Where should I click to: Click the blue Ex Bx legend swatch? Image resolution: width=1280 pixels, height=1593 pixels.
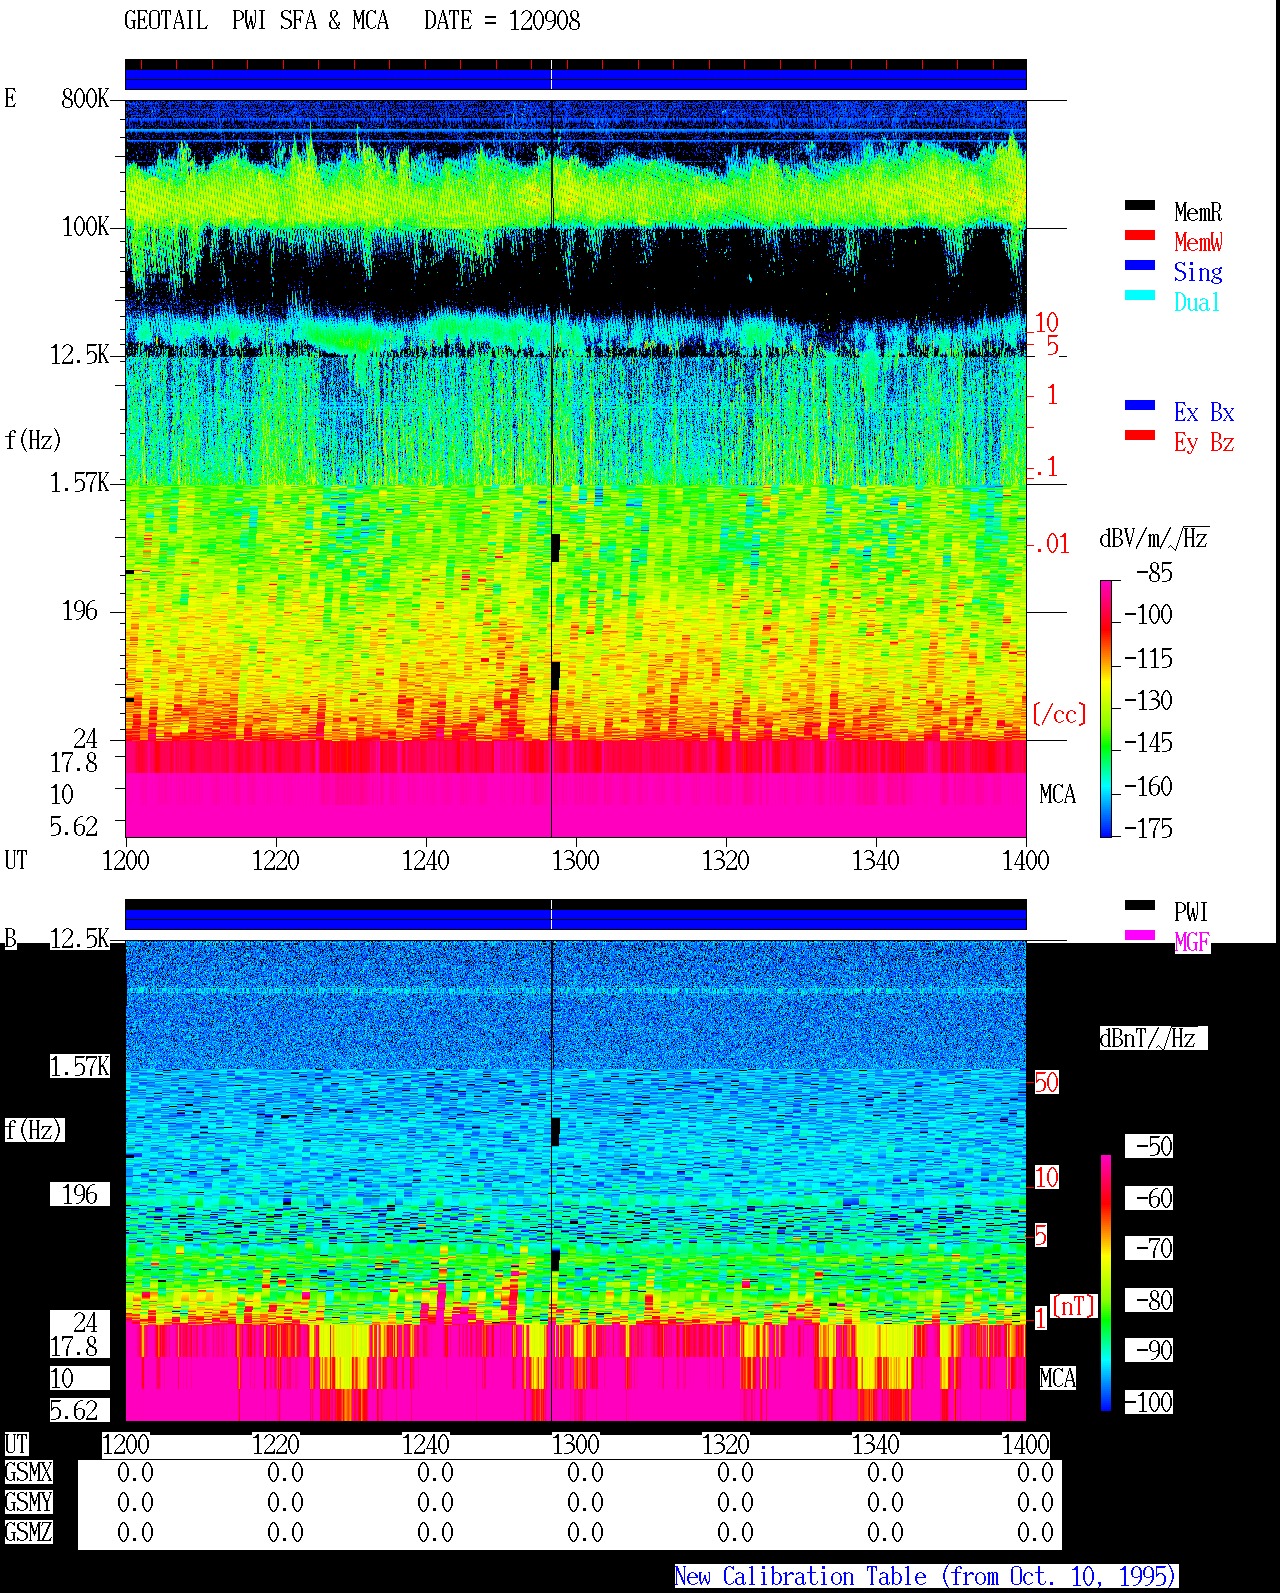[1140, 406]
